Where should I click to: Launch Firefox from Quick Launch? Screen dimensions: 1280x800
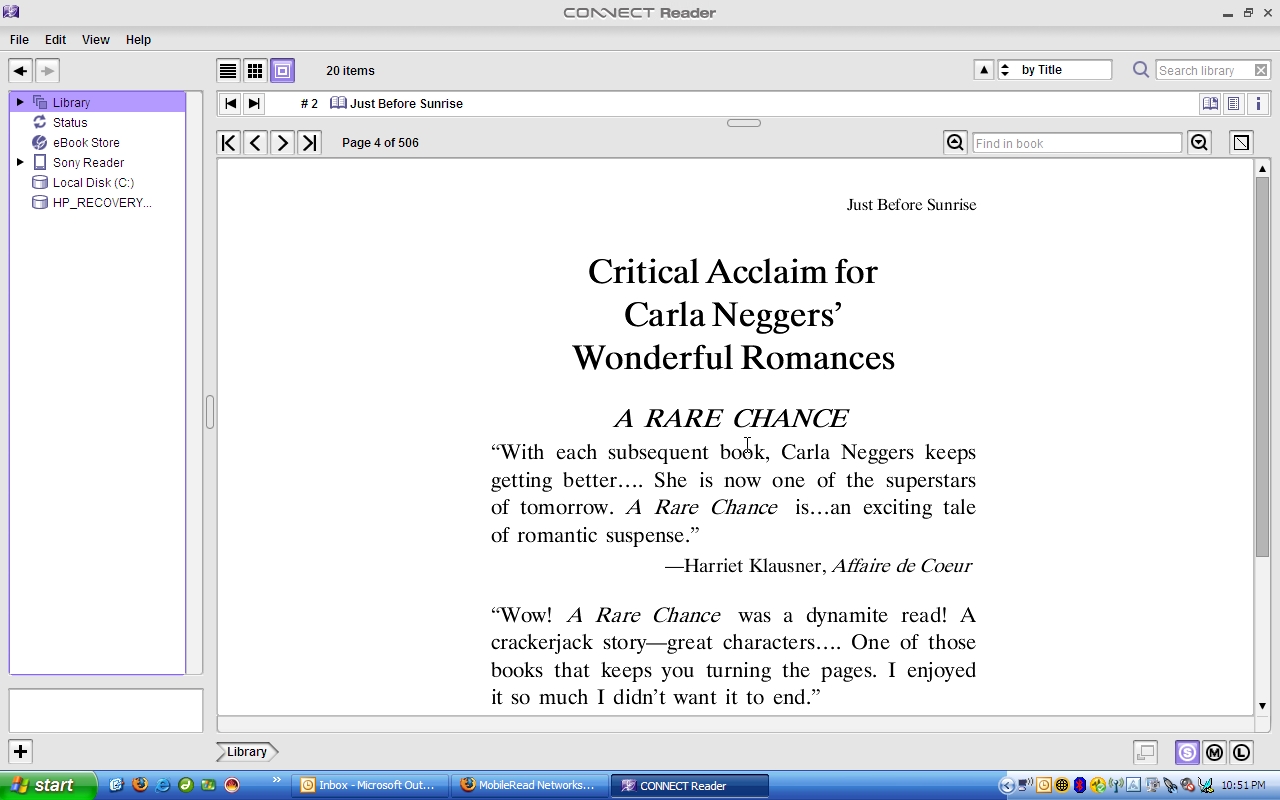(139, 785)
